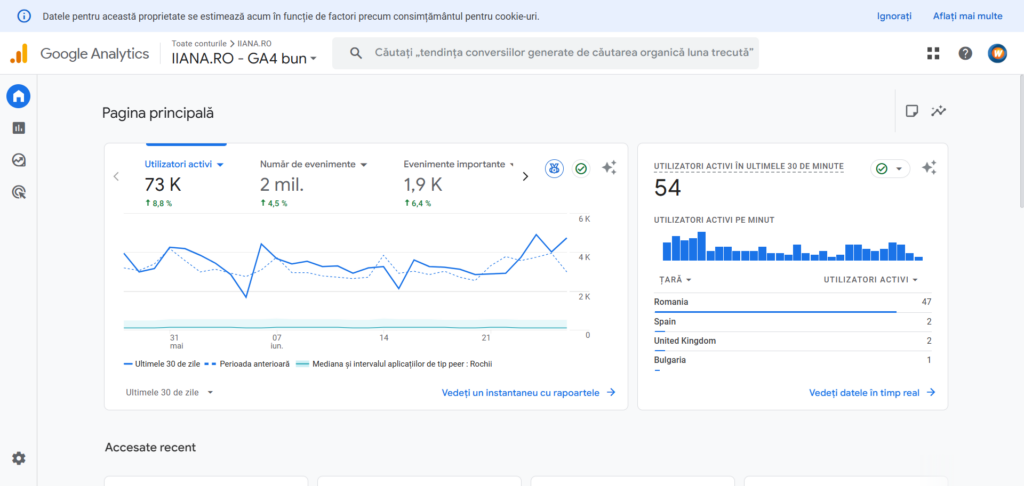
Task: Click the 54 realtime users value
Action: [667, 189]
